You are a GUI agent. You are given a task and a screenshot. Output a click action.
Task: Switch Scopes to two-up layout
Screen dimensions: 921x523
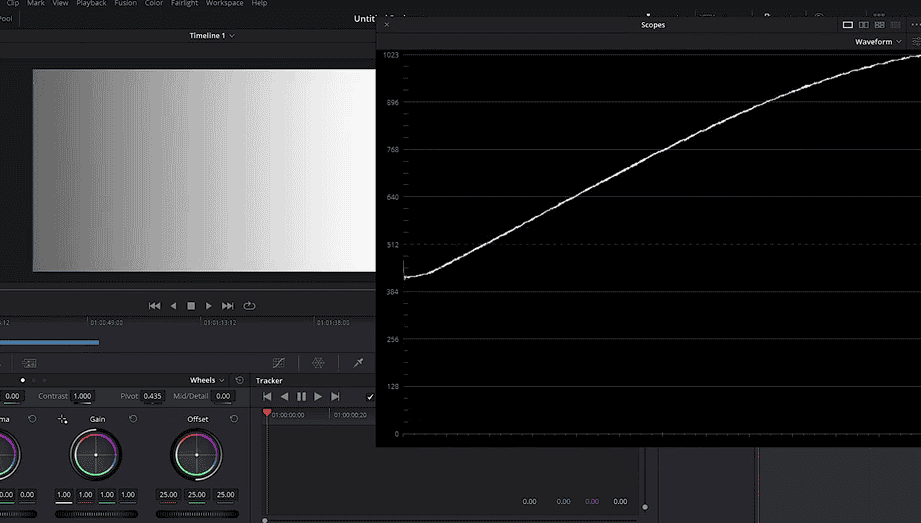click(863, 25)
